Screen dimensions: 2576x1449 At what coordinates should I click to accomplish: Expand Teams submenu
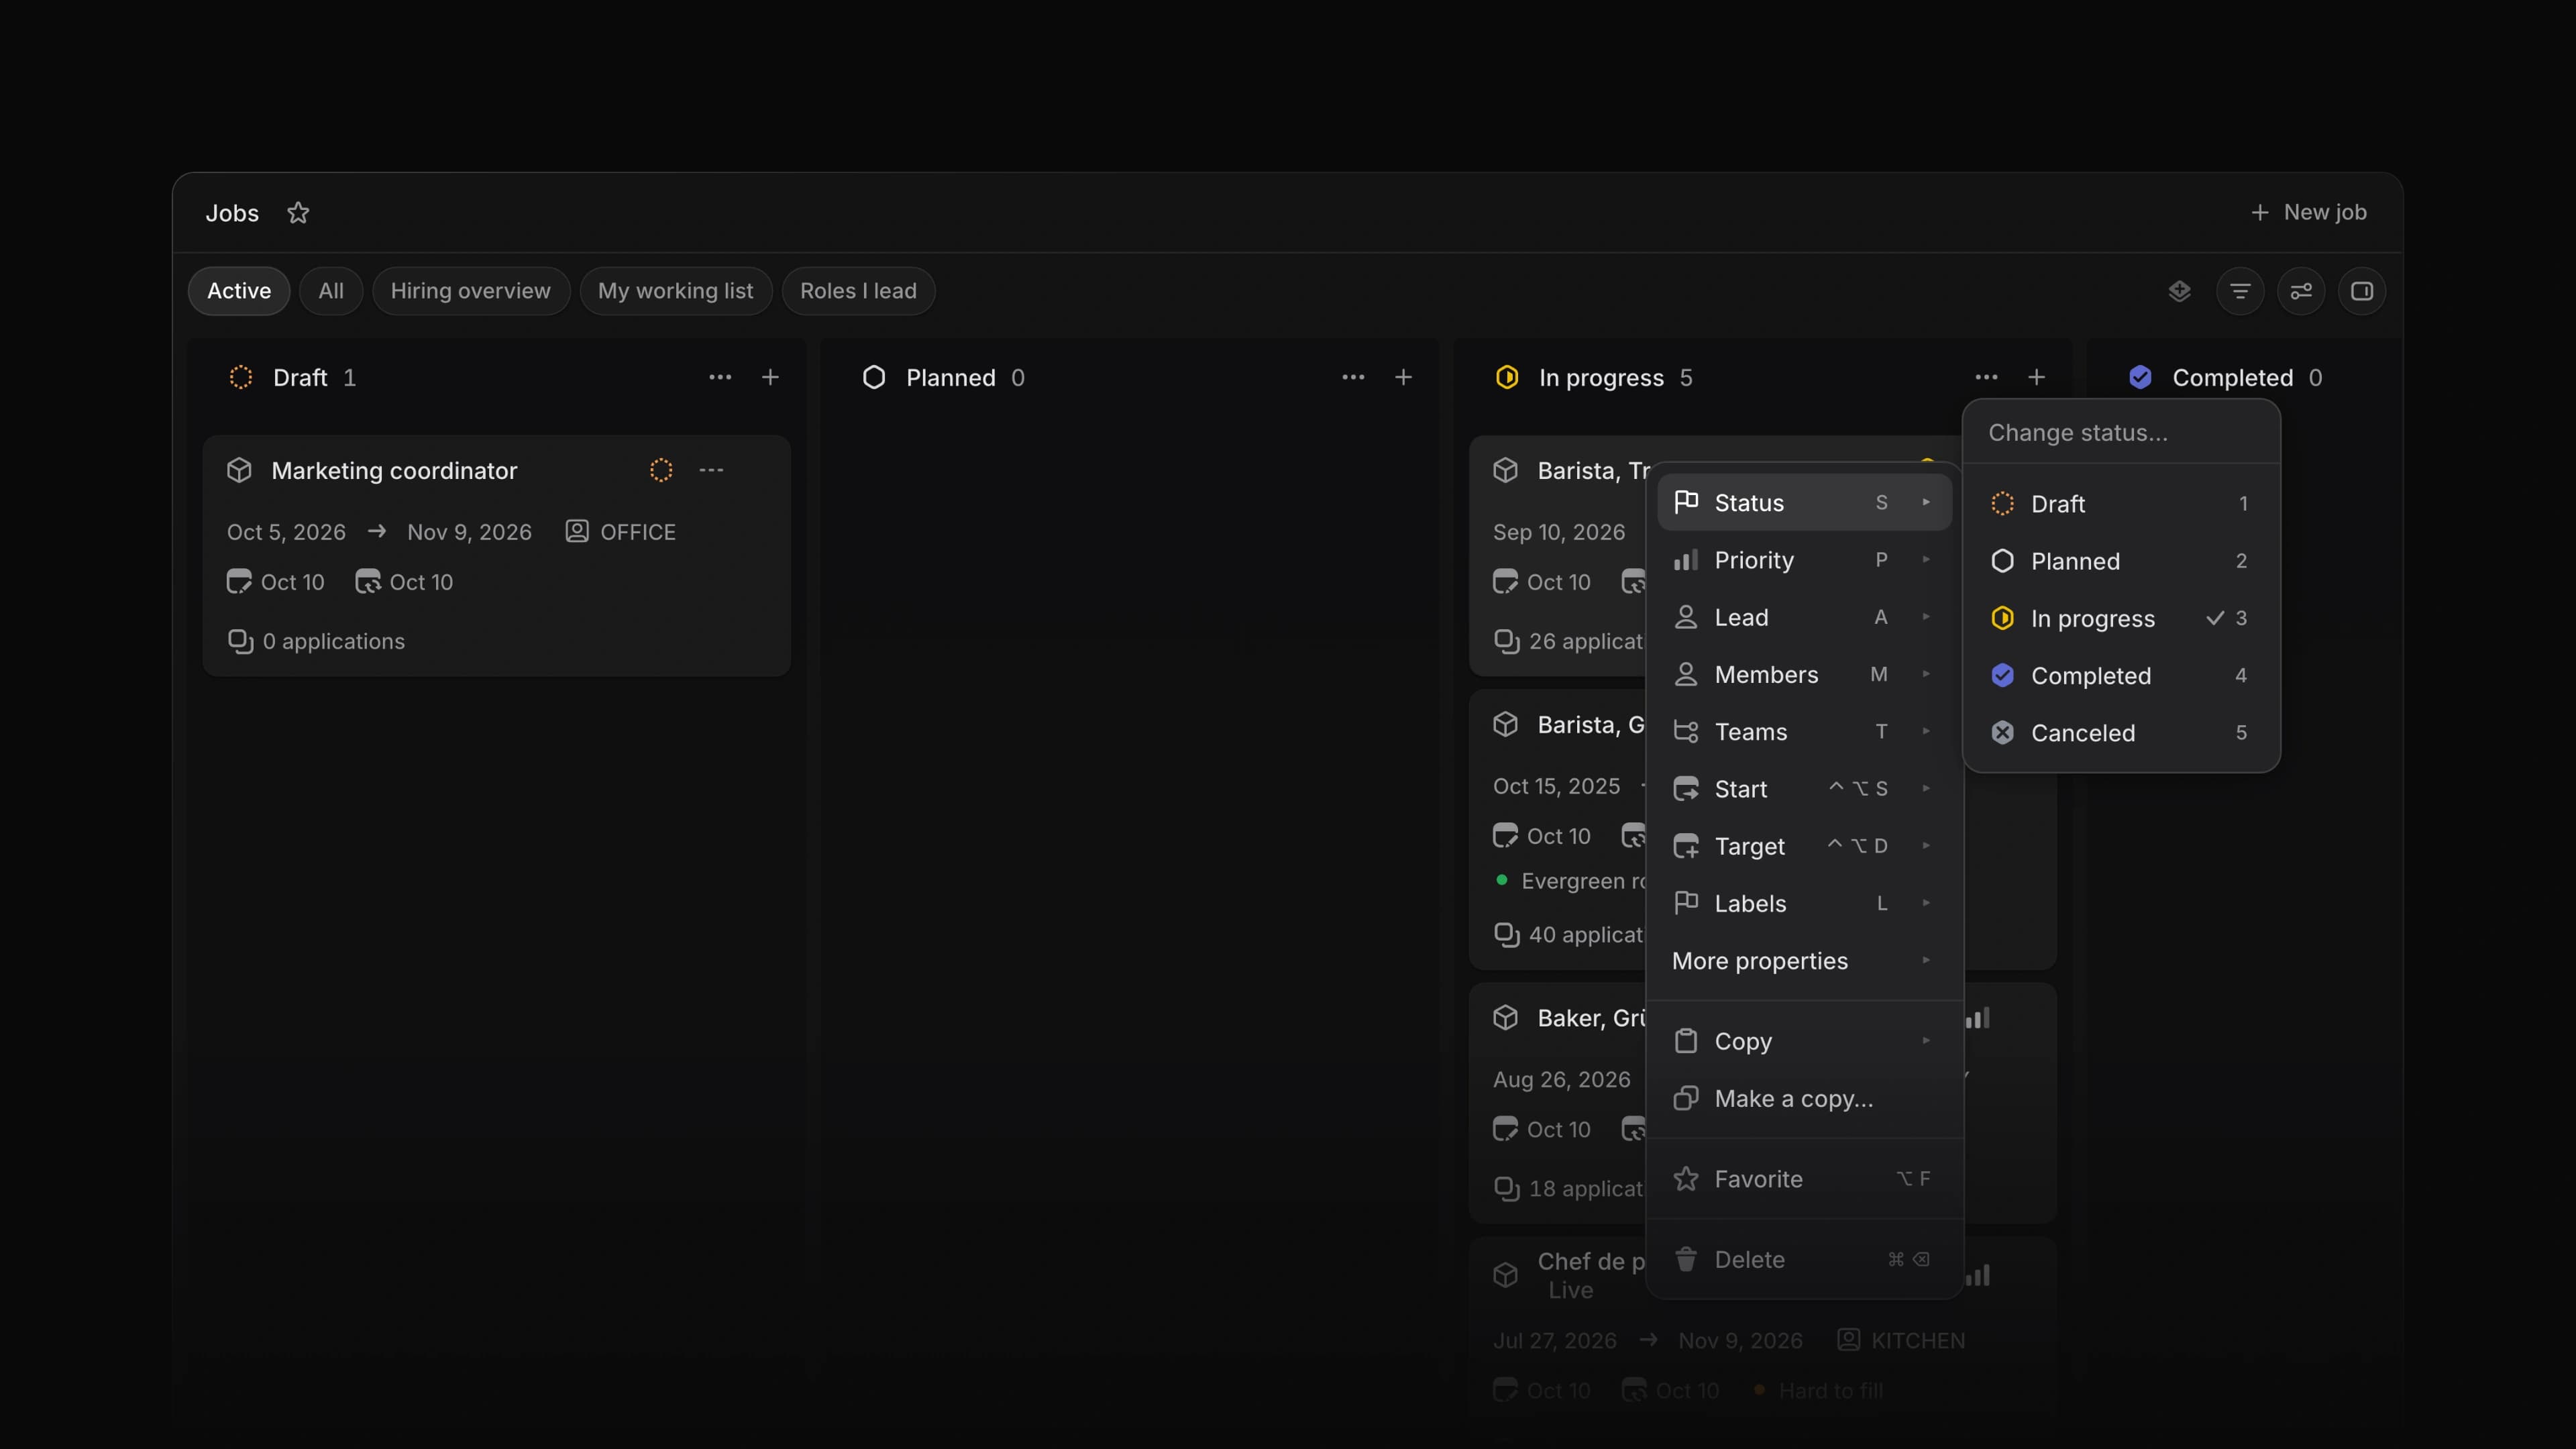click(1804, 732)
